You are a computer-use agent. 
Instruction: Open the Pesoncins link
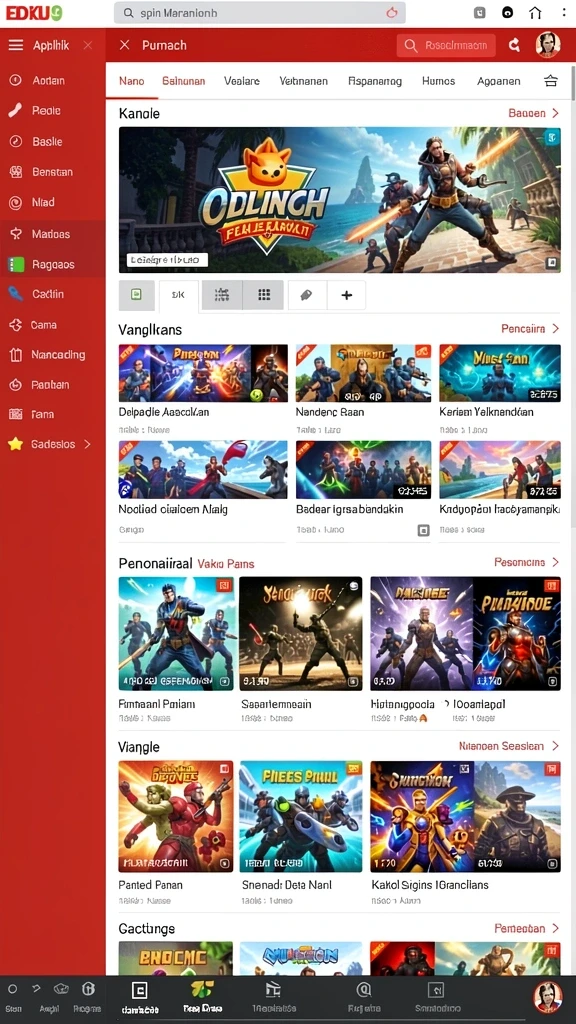(526, 562)
